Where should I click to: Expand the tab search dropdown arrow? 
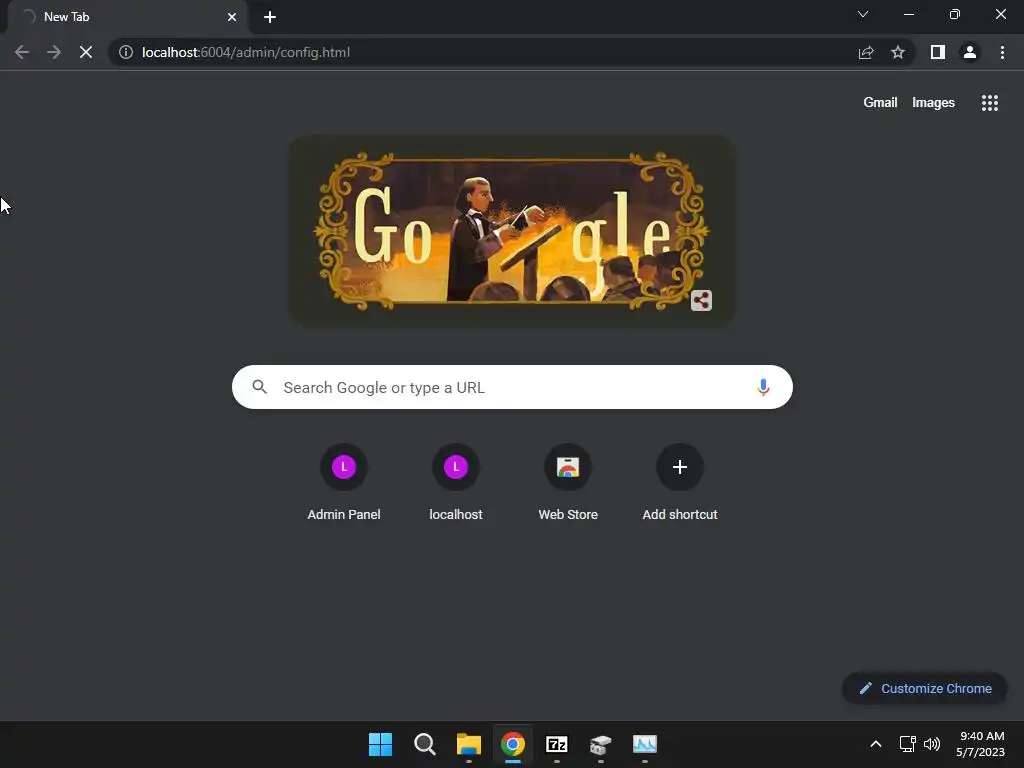[x=863, y=14]
